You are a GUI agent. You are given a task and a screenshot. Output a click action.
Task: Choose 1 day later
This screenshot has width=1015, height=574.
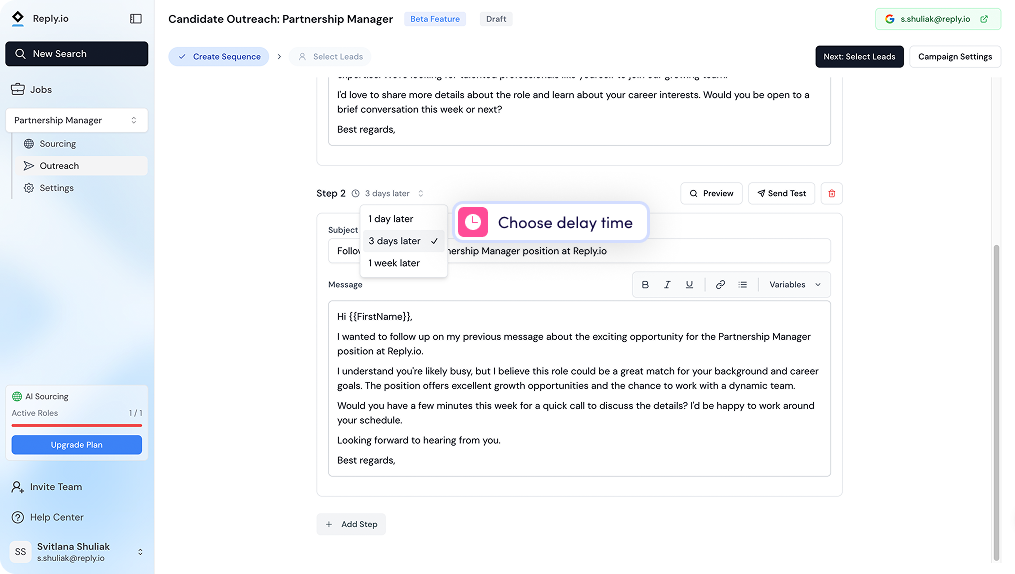pos(403,219)
